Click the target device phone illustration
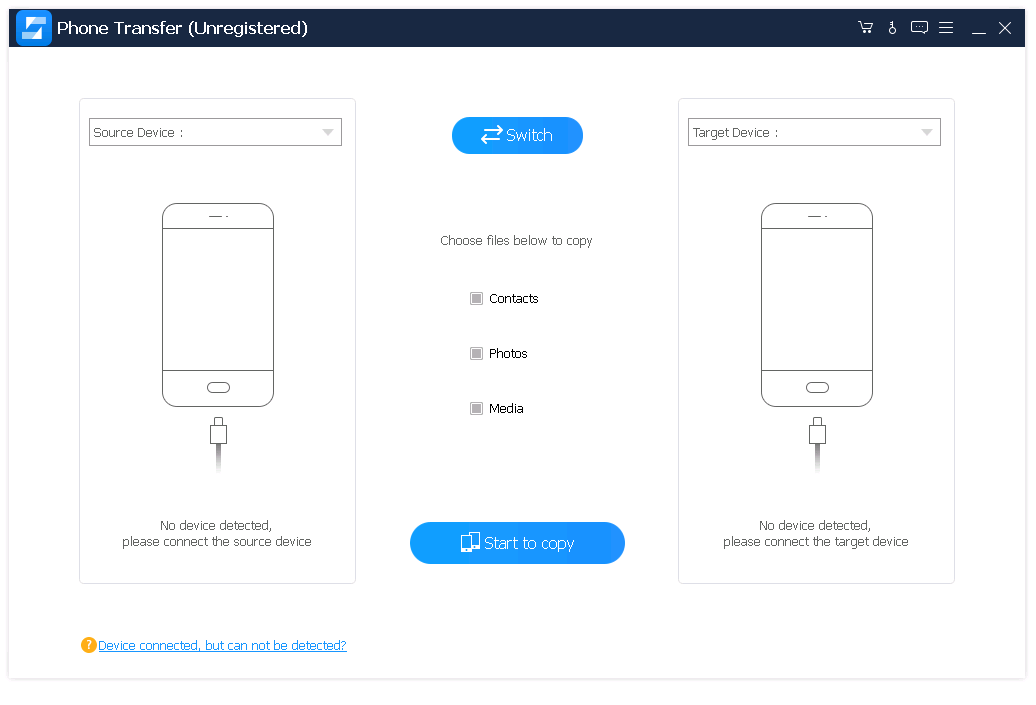 (x=817, y=305)
